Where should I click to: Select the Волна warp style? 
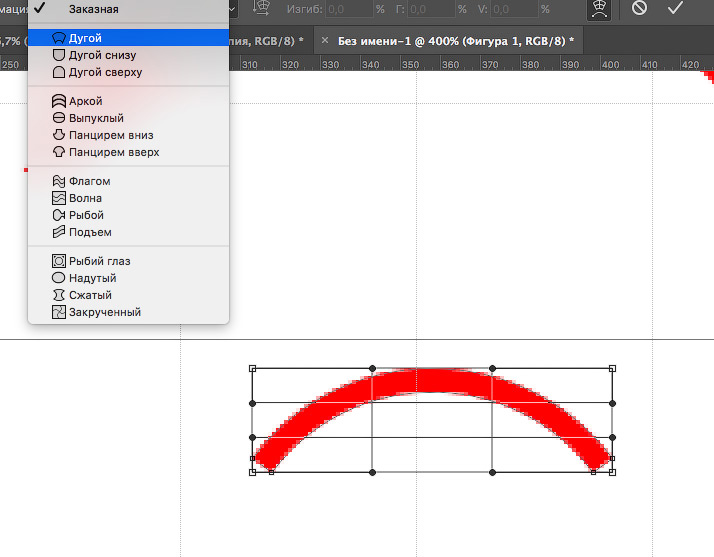click(128, 198)
